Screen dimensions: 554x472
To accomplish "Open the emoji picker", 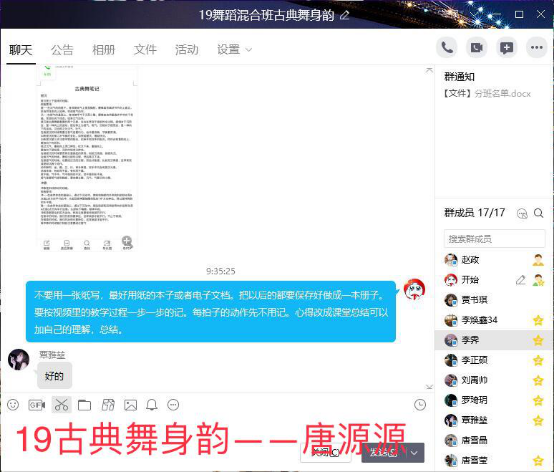I will tap(13, 405).
